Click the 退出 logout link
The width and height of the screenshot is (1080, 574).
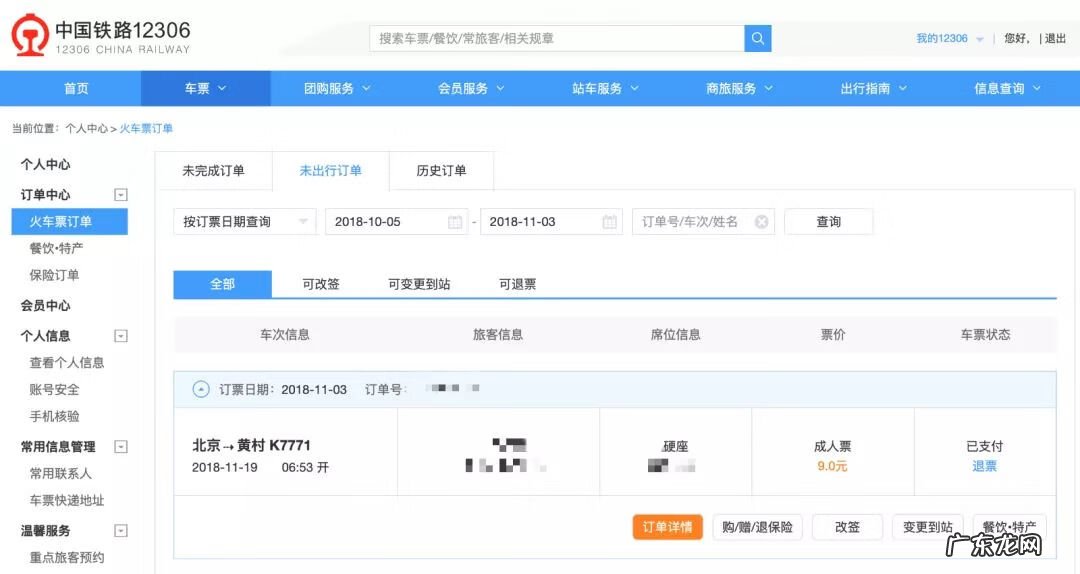pyautogui.click(x=1055, y=39)
